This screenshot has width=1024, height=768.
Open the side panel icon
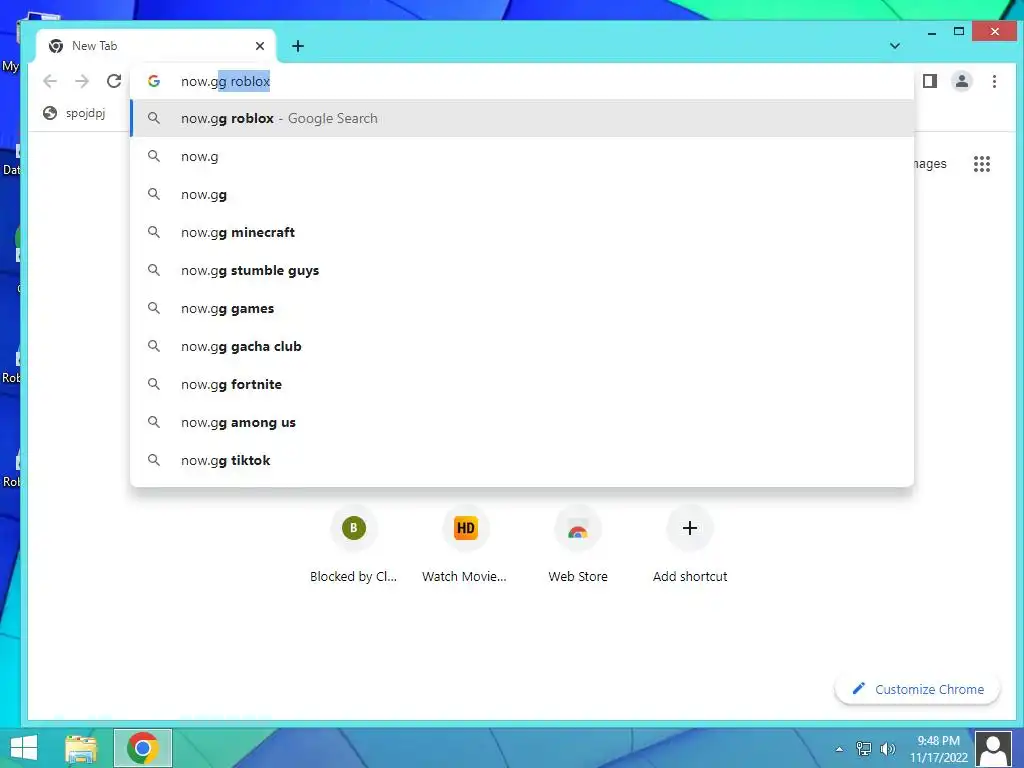pyautogui.click(x=930, y=81)
